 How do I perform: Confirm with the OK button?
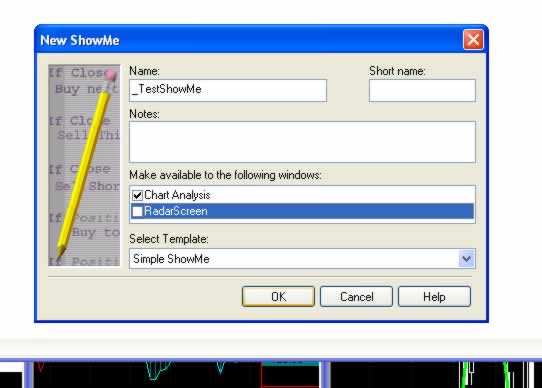(278, 297)
